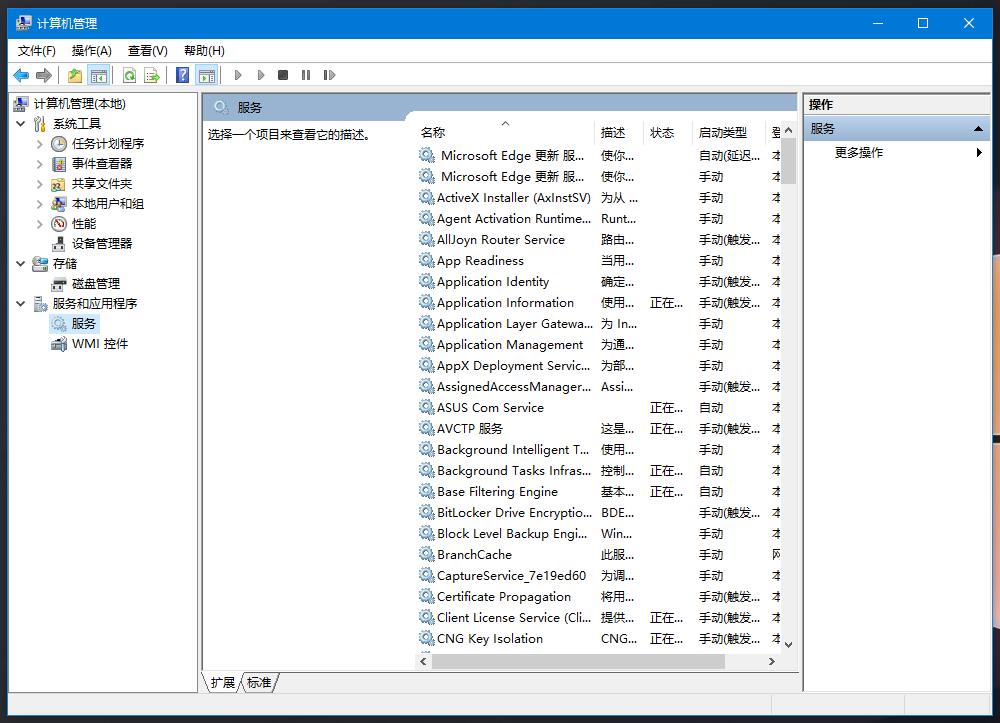1000x723 pixels.
Task: Open the 操作(A) menu
Action: (x=92, y=50)
